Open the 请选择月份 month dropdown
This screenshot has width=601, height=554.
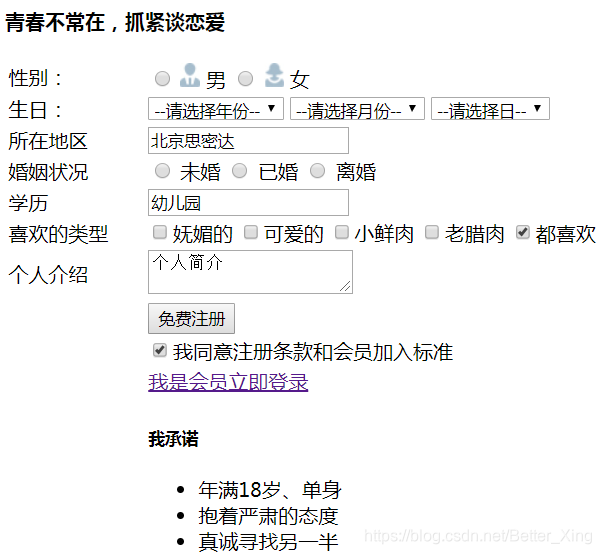357,109
